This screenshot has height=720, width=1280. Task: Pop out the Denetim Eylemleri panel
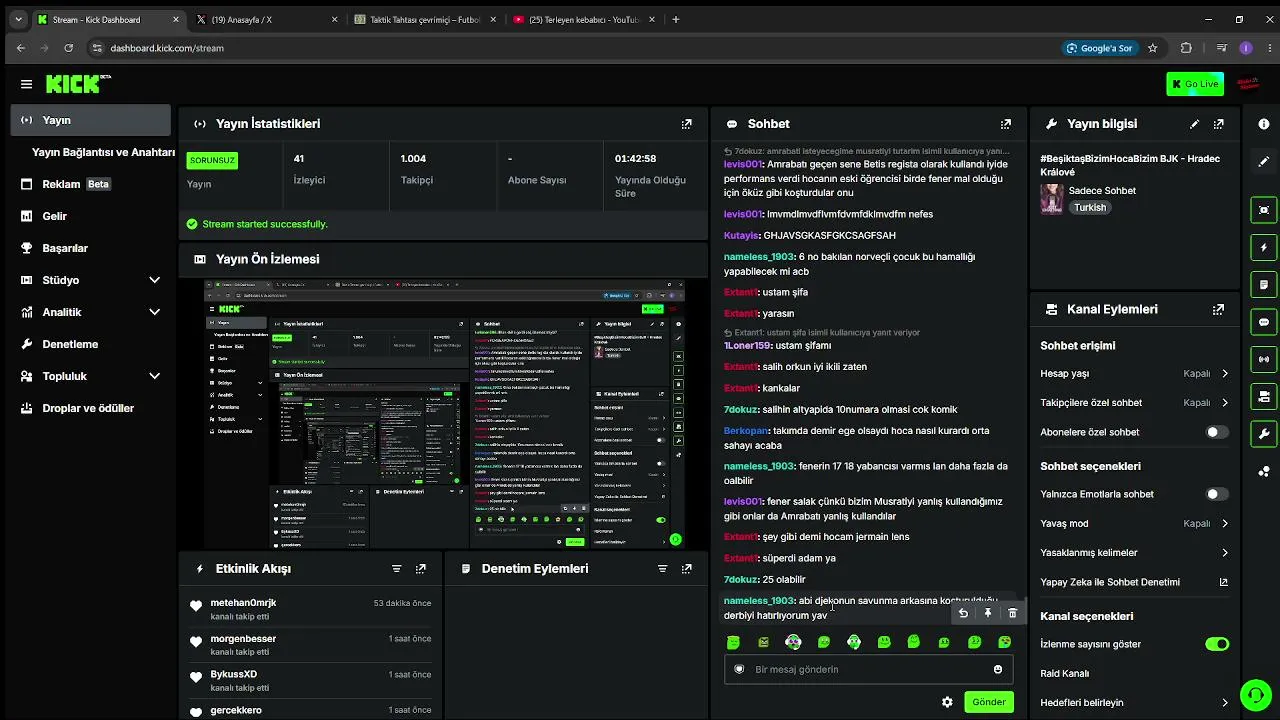[686, 569]
